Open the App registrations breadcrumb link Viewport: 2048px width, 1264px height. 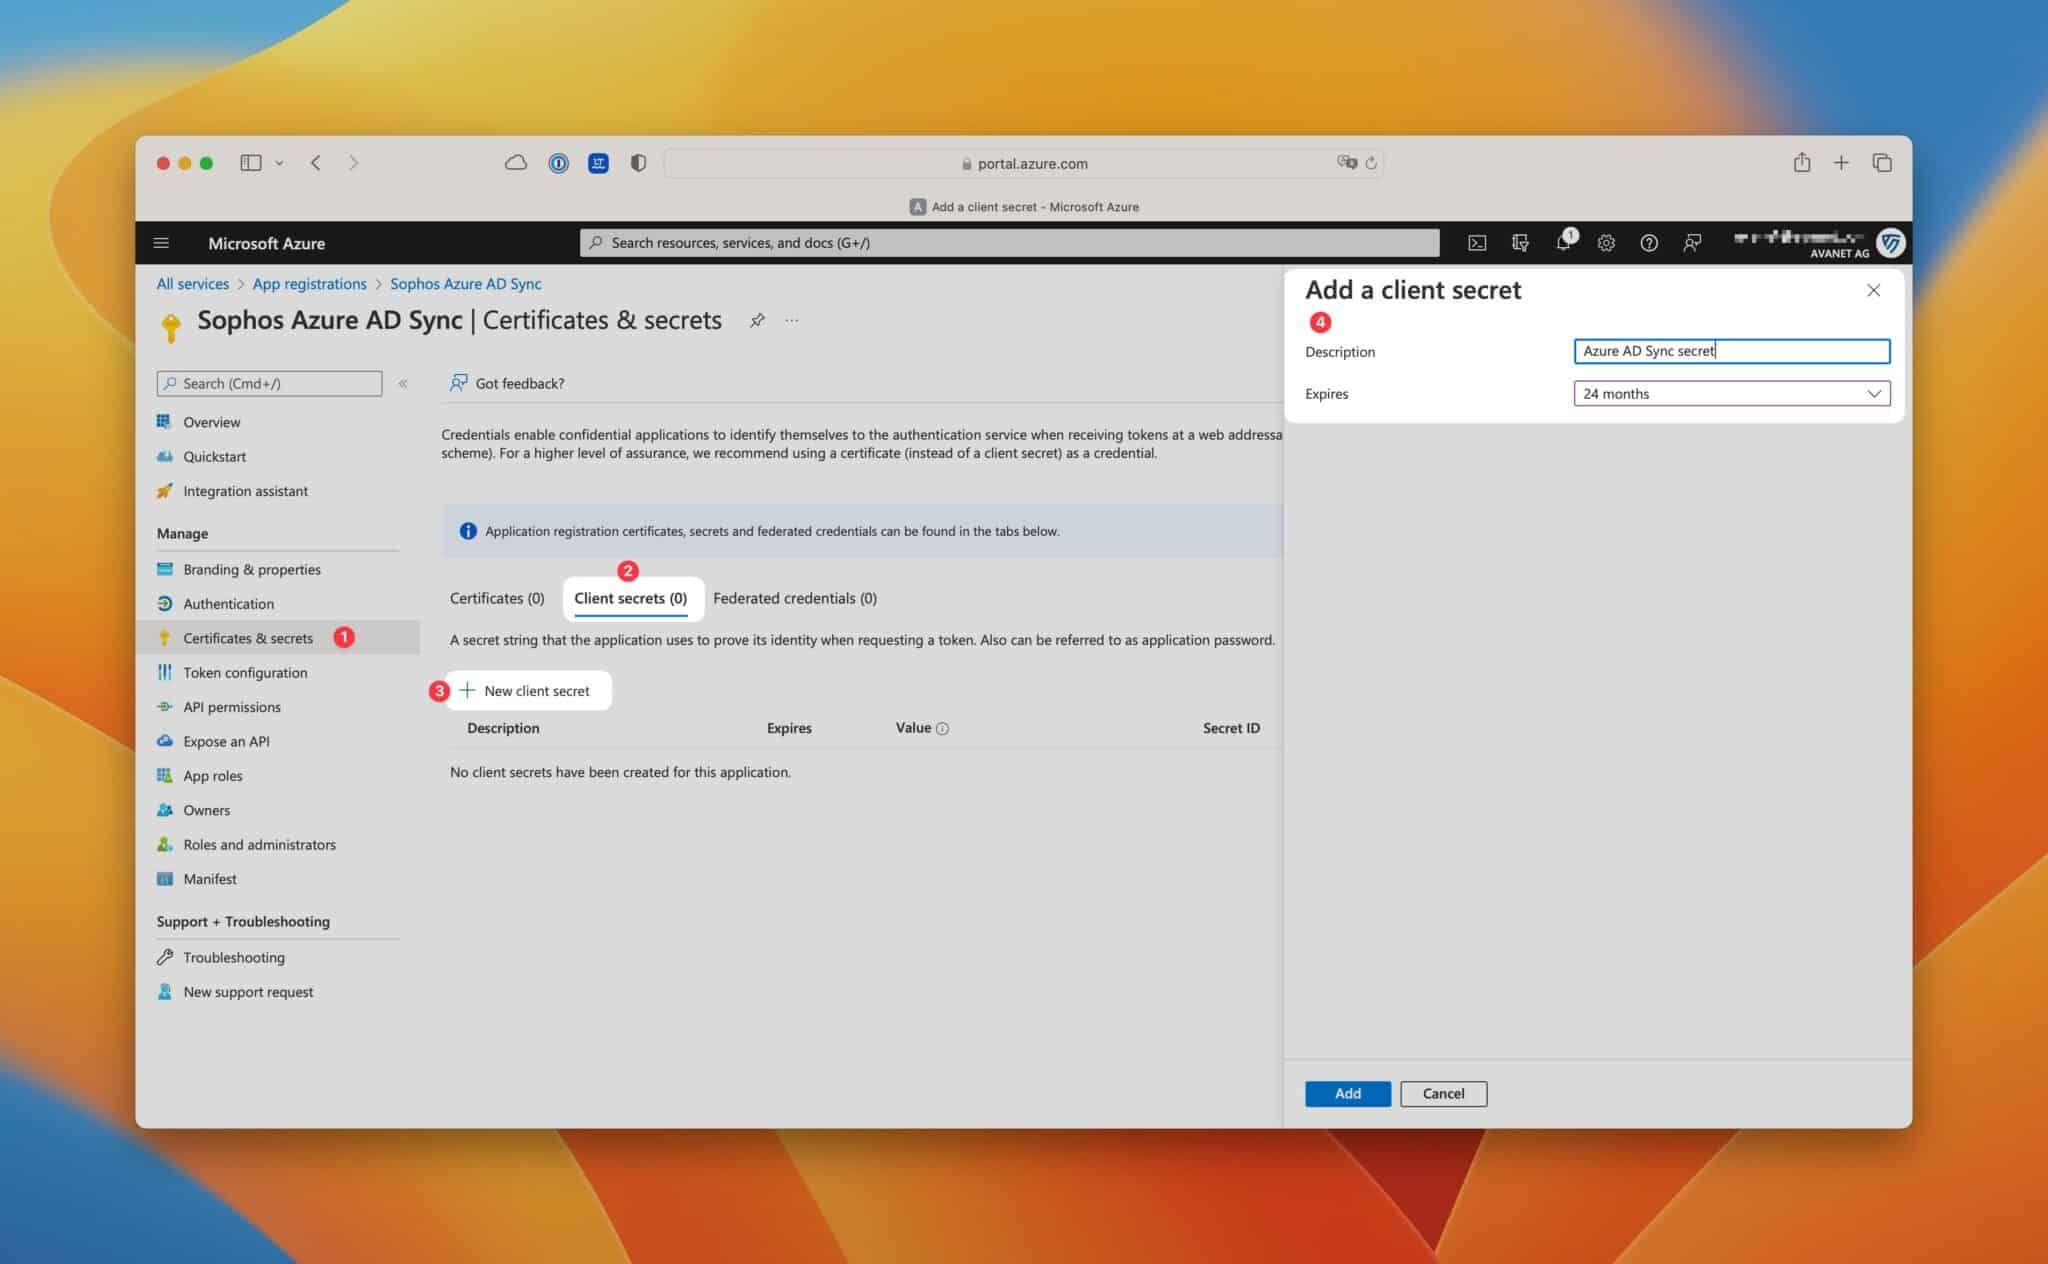tap(309, 284)
